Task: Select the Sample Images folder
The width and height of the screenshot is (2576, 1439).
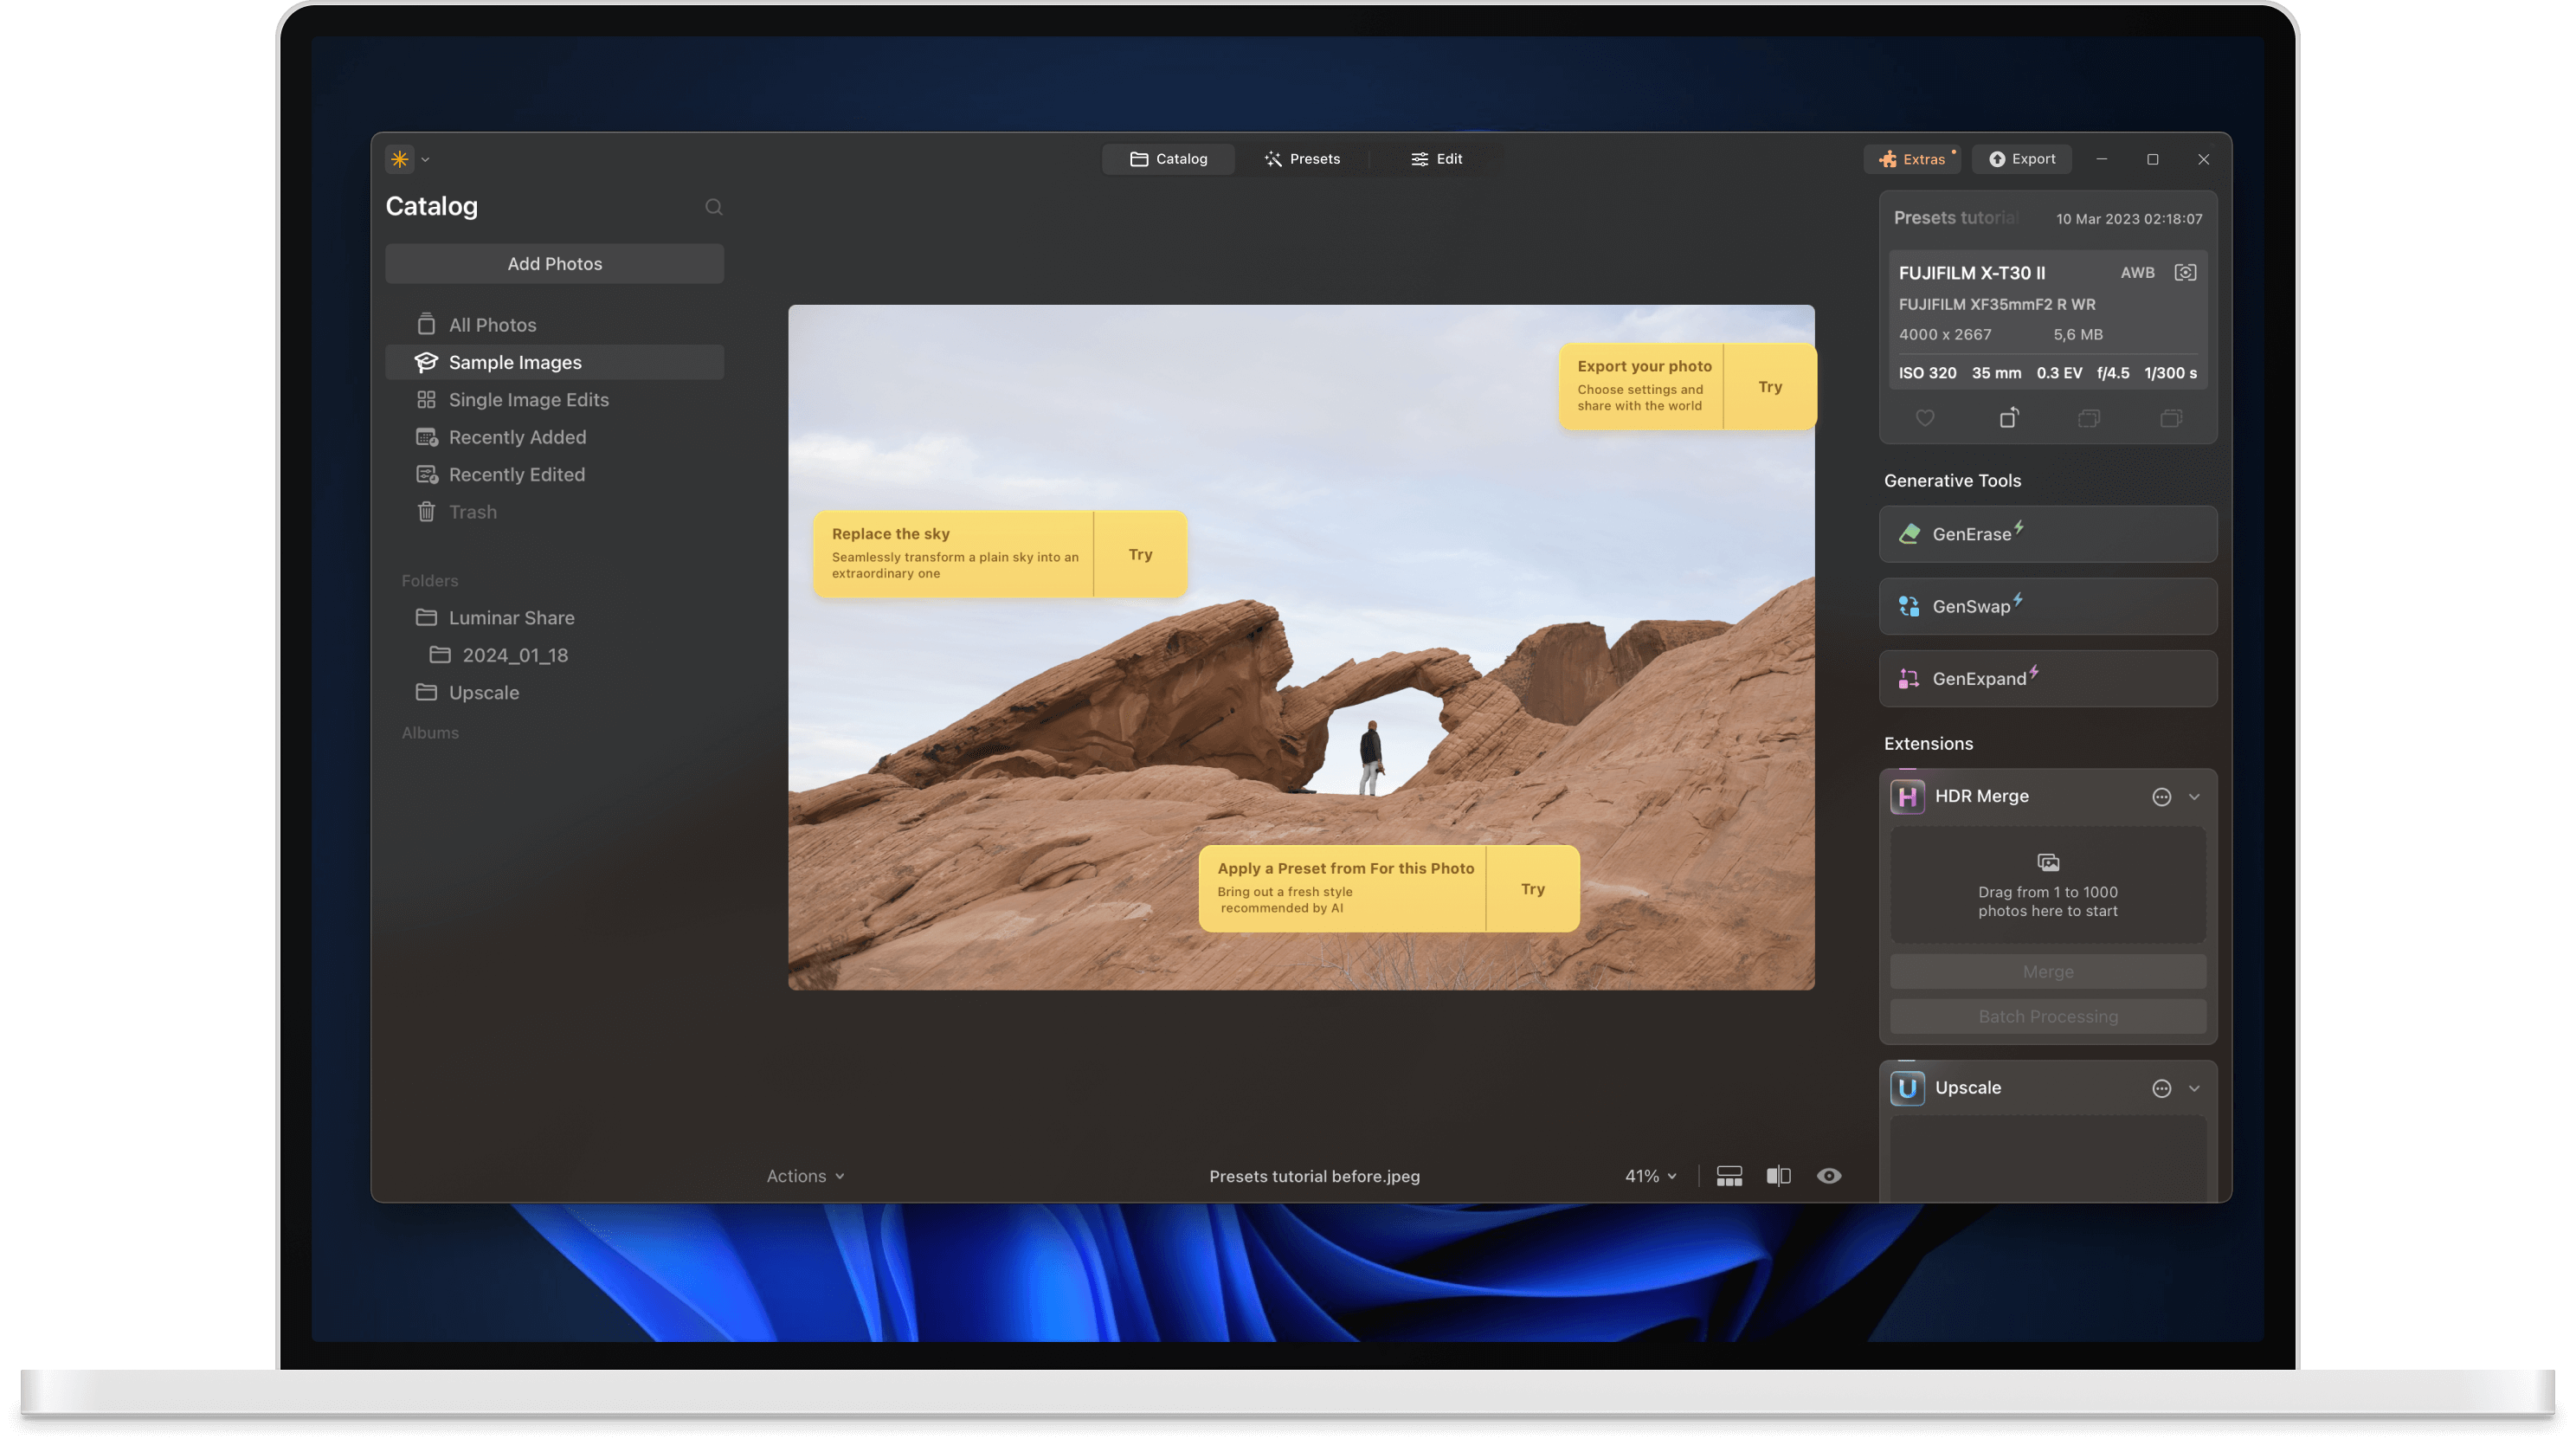Action: point(514,362)
